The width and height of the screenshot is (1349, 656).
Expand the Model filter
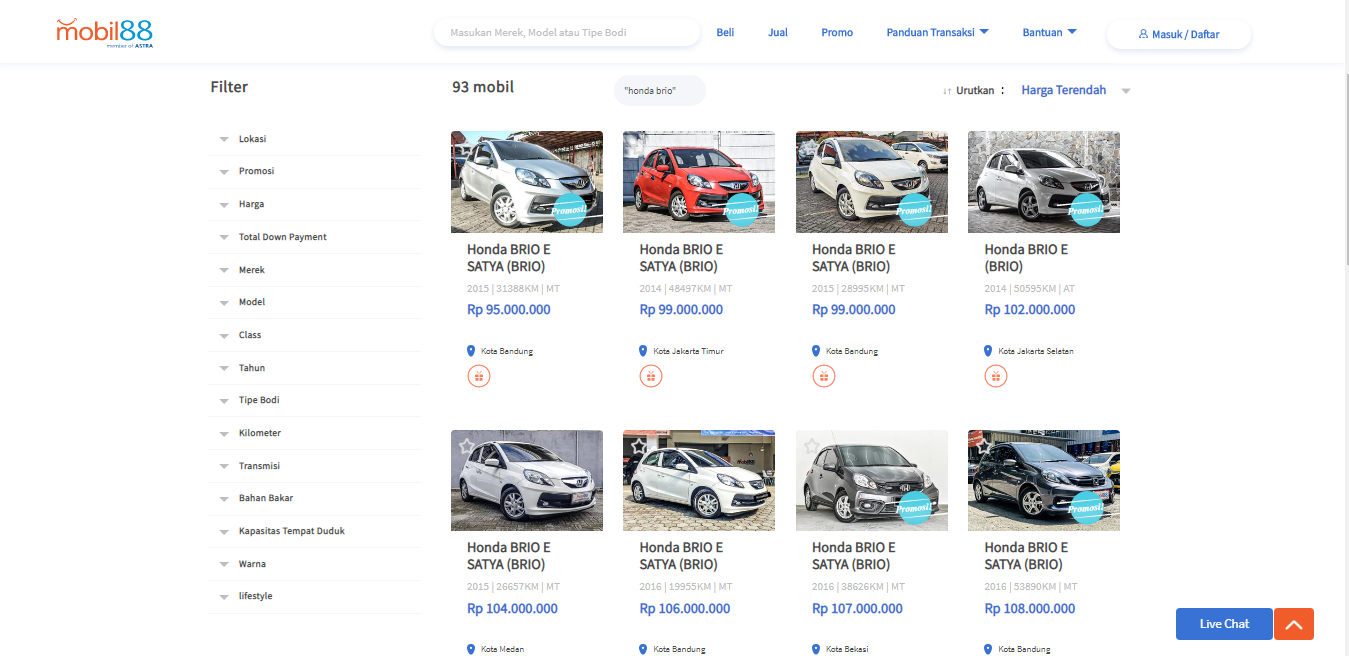[x=314, y=302]
